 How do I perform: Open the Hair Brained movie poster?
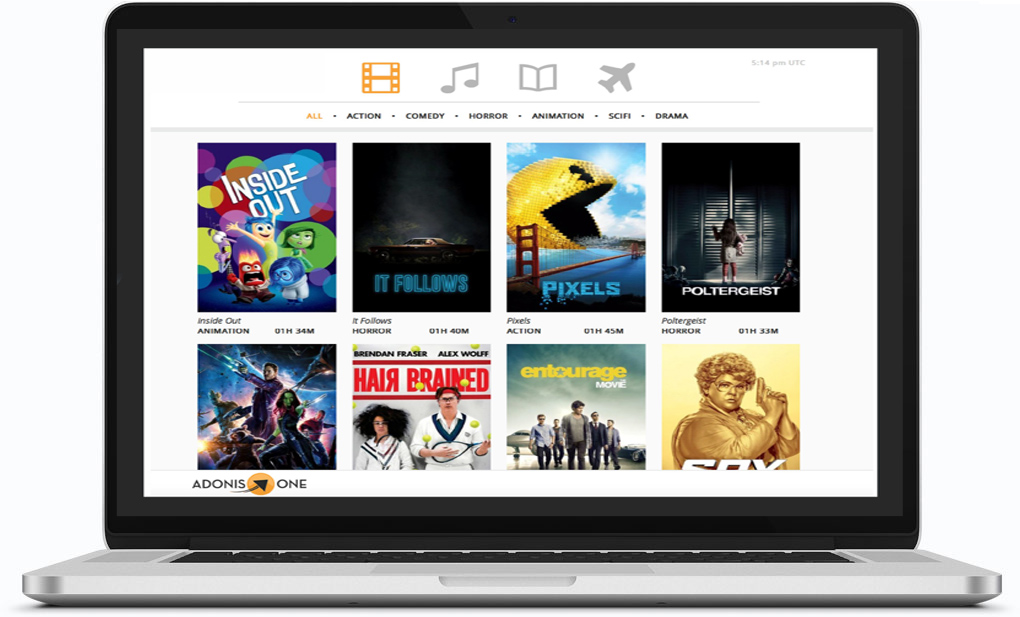tap(422, 407)
